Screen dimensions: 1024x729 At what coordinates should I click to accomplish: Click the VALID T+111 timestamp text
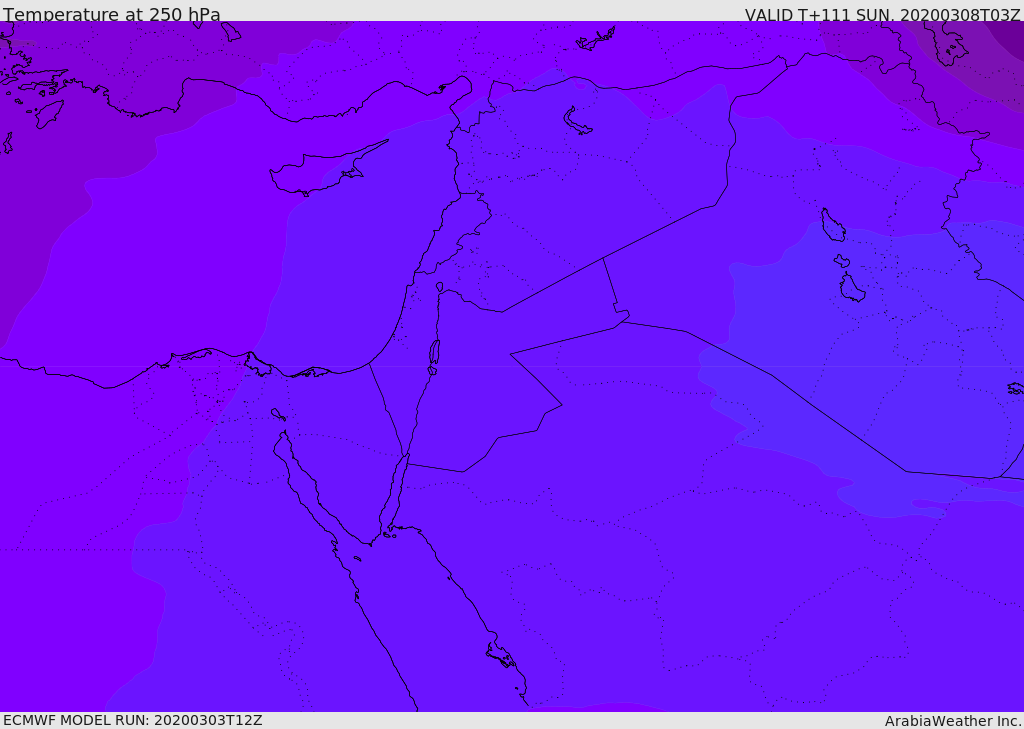882,15
